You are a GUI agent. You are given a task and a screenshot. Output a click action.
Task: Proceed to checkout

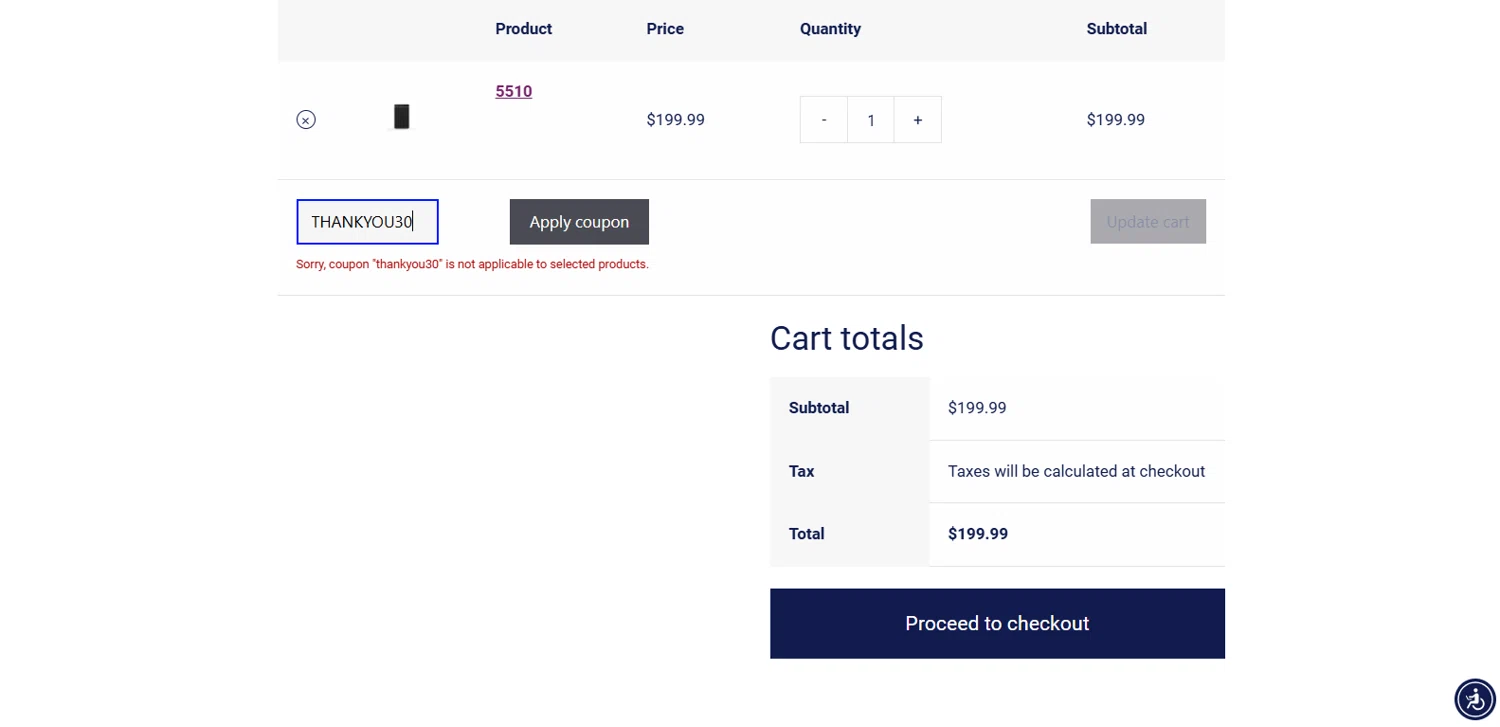point(997,624)
